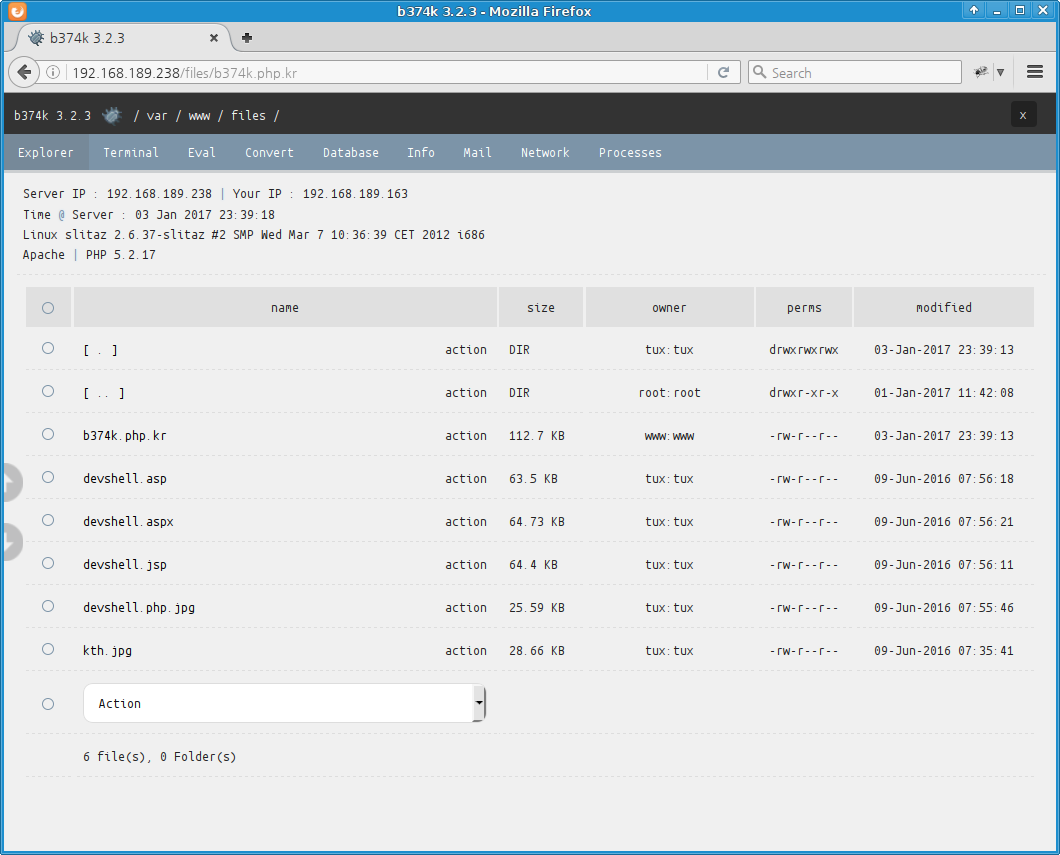The image size is (1060, 855).
Task: Open action menu for b374k.php.kr
Action: point(466,436)
